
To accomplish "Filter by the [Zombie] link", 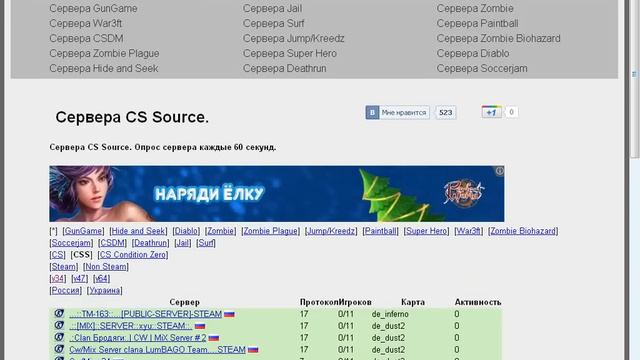I will pyautogui.click(x=220, y=231).
